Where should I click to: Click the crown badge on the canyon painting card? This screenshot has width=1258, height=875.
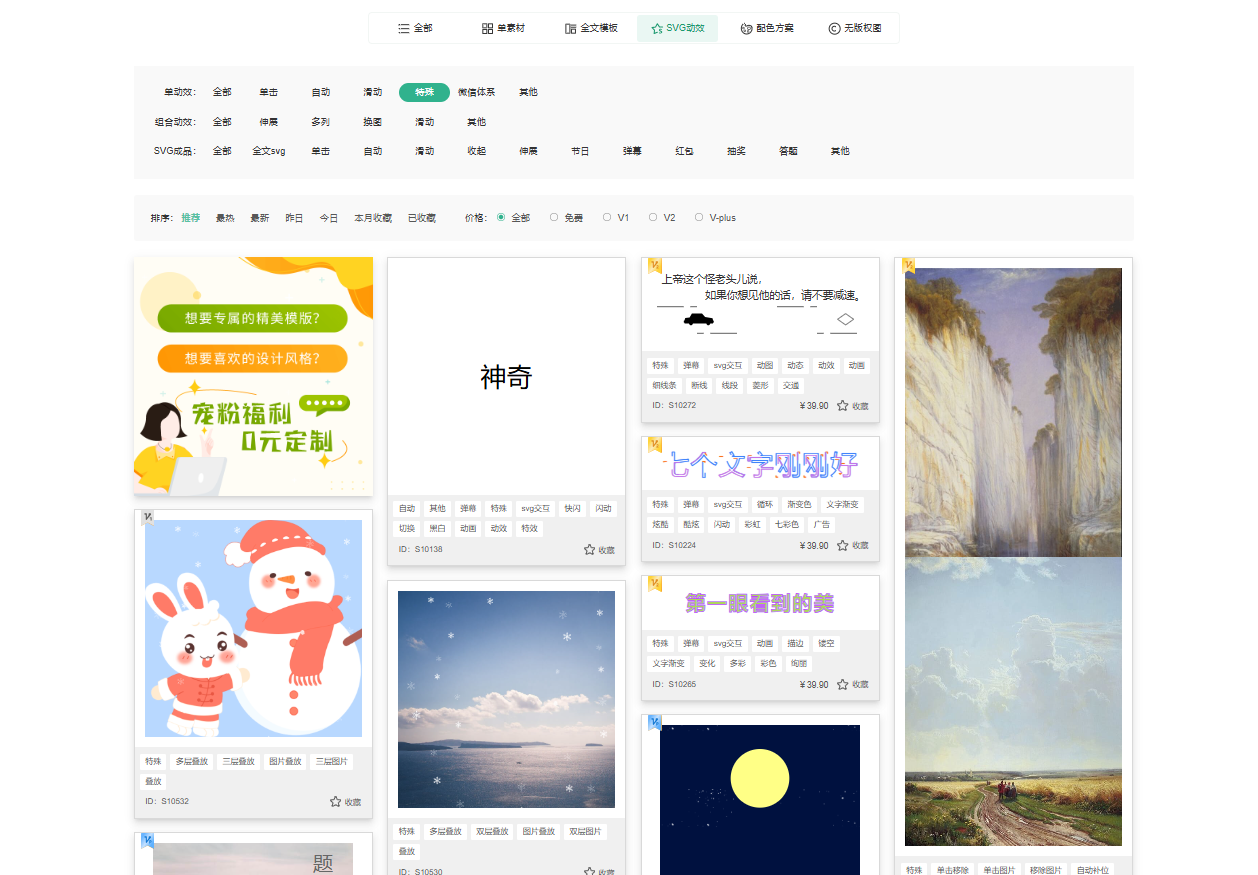[908, 265]
